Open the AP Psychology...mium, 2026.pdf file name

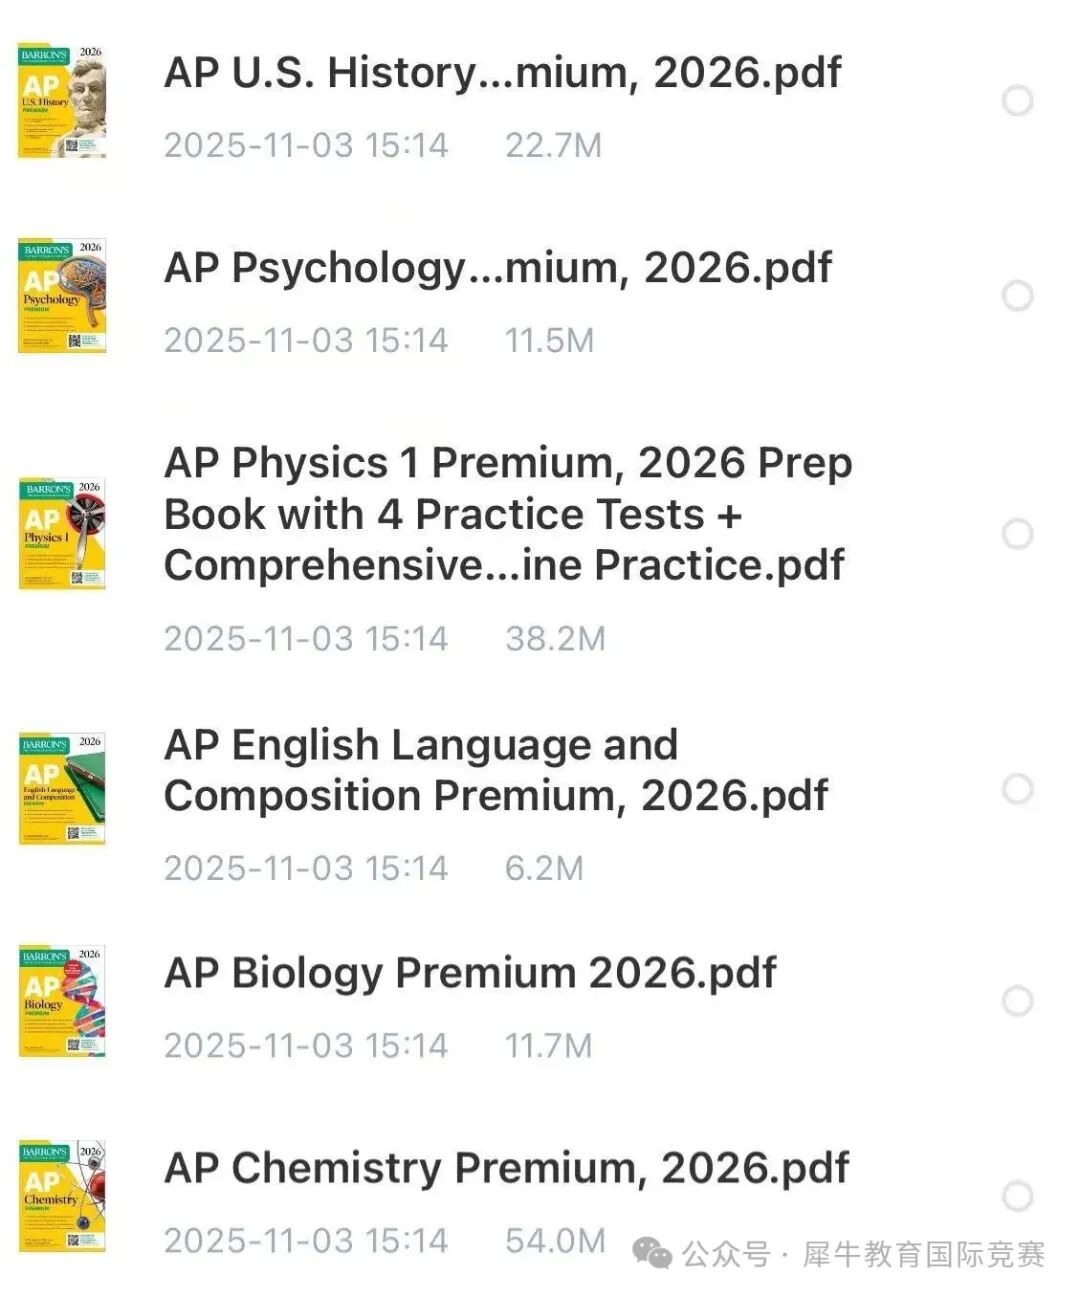(497, 268)
